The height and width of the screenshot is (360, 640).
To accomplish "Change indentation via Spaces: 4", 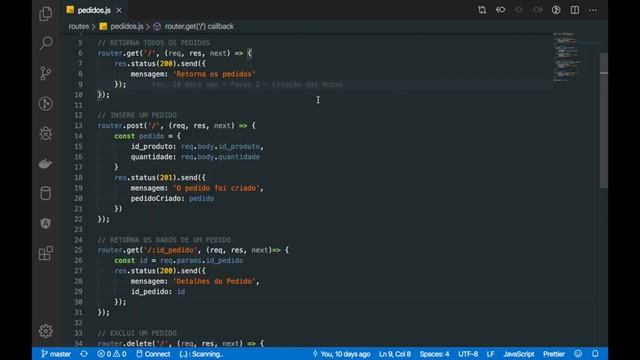I will pos(434,354).
